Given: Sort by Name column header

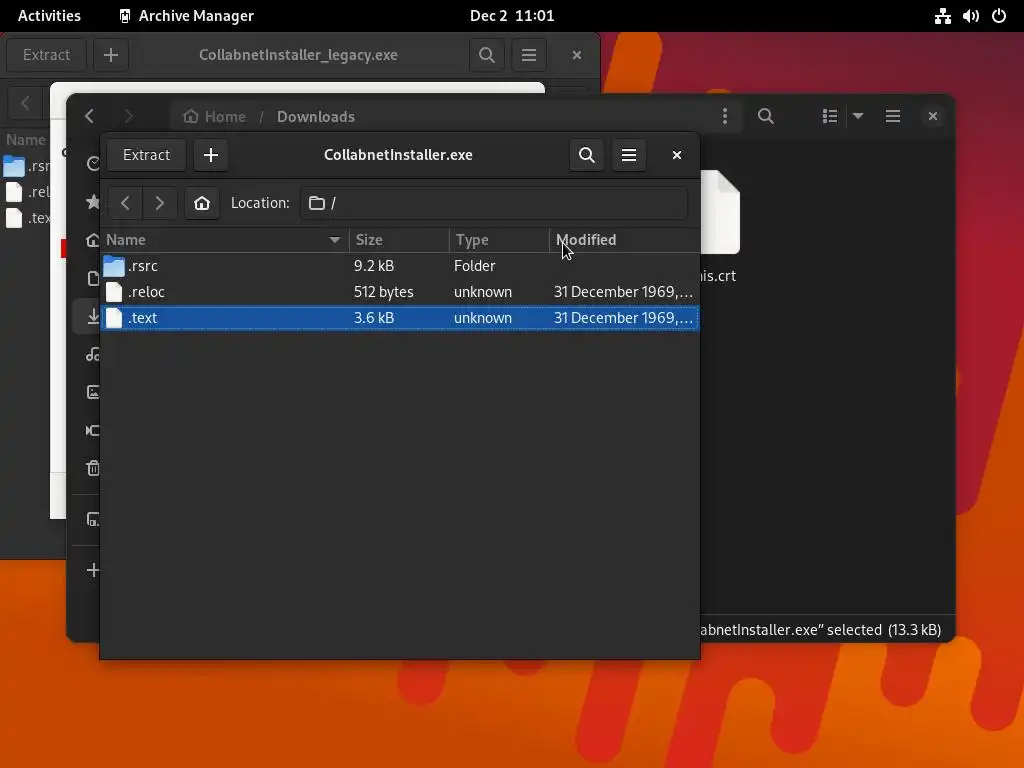Looking at the screenshot, I should click(x=225, y=240).
